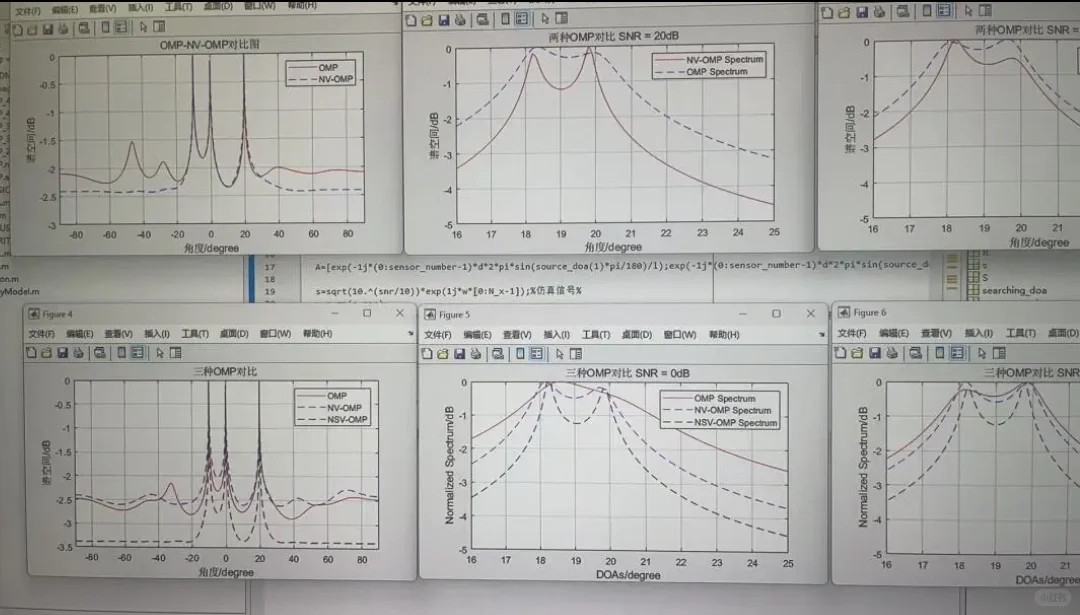Click Link Plot icon in Figure 4 toolbar
1080x615 pixels.
(100, 353)
